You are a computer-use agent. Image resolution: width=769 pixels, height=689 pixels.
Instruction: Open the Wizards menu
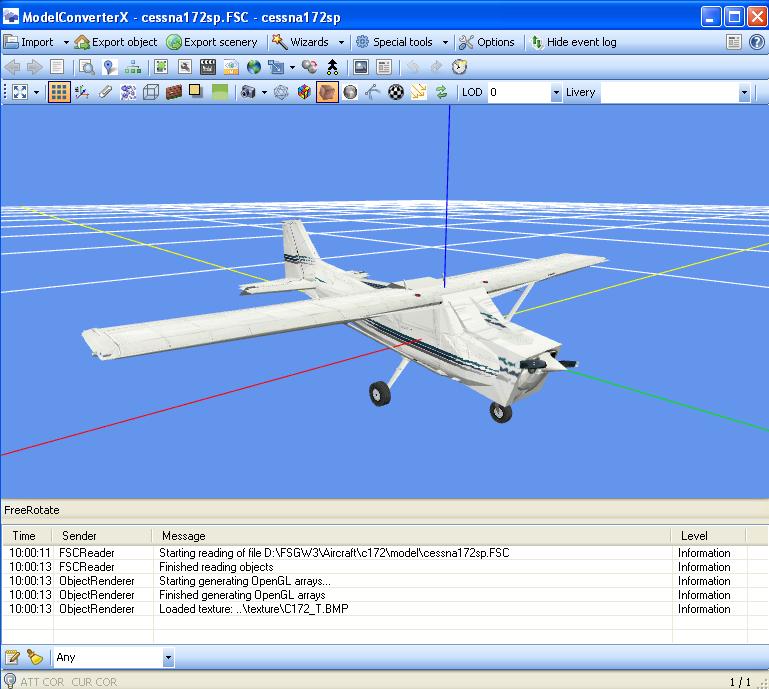pos(308,42)
